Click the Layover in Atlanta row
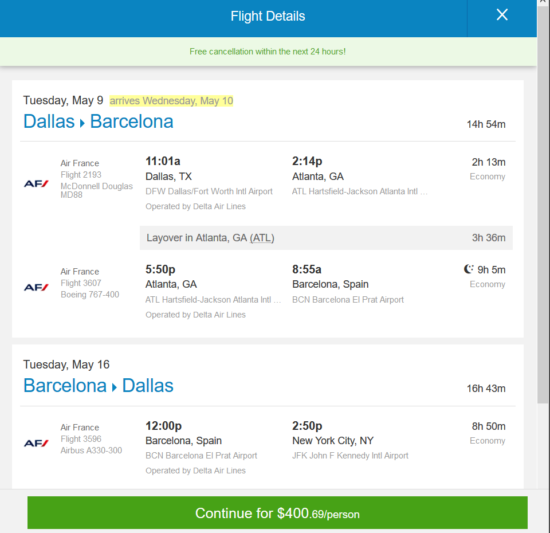This screenshot has height=533, width=550. click(x=326, y=238)
